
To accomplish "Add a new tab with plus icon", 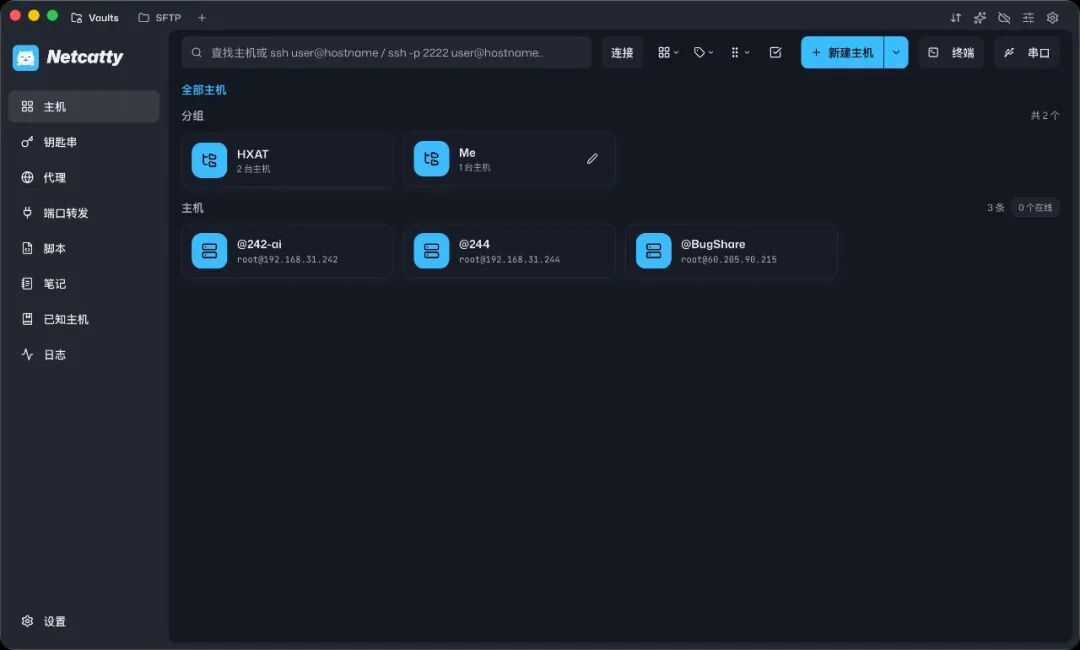I will pyautogui.click(x=202, y=18).
